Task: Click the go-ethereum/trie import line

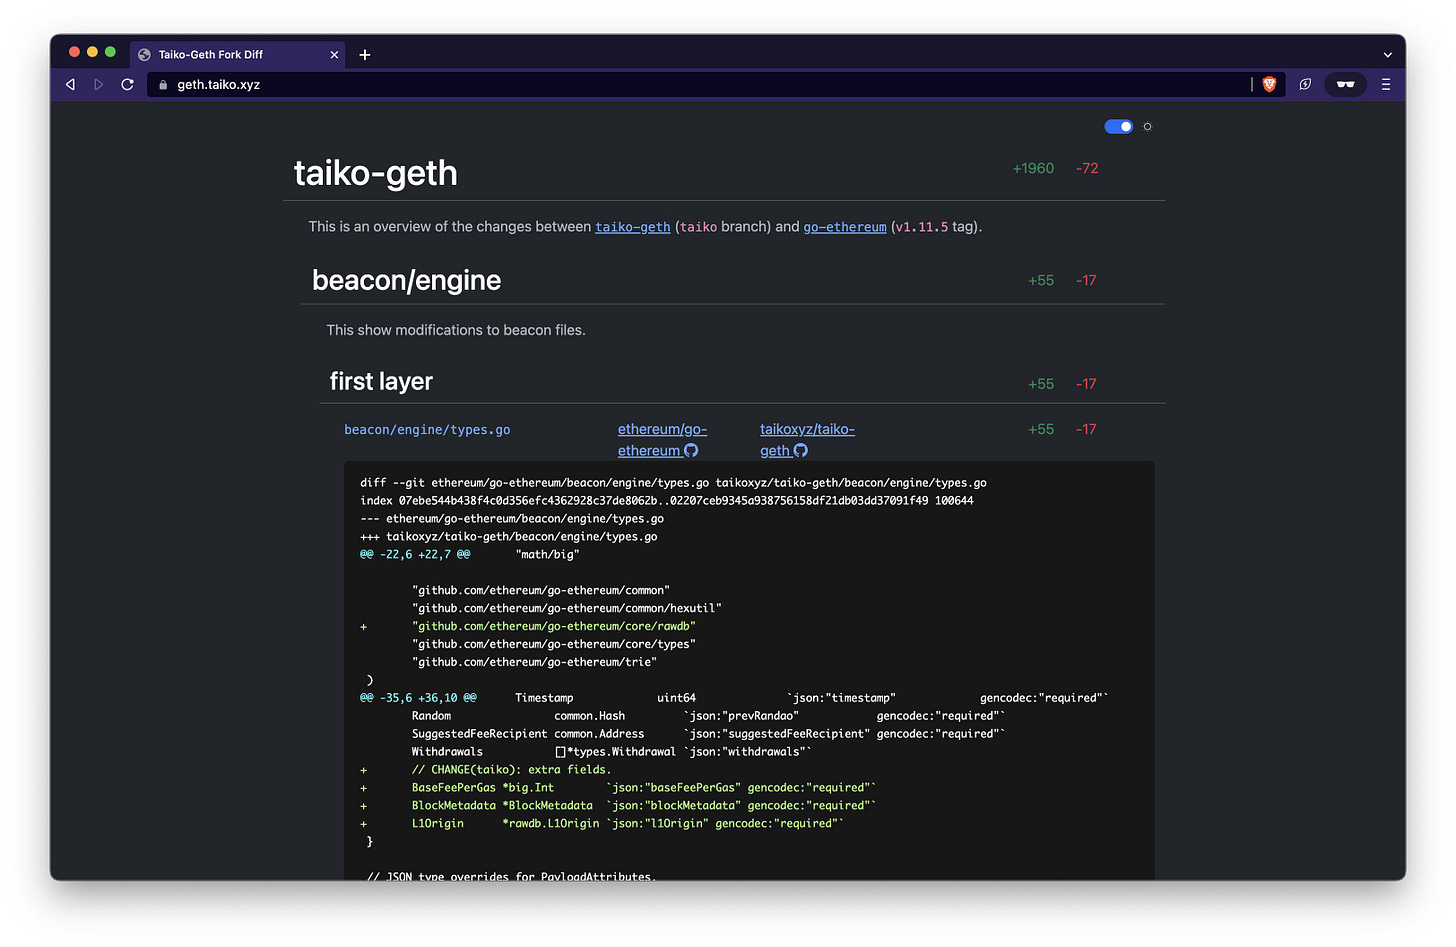Action: point(534,662)
